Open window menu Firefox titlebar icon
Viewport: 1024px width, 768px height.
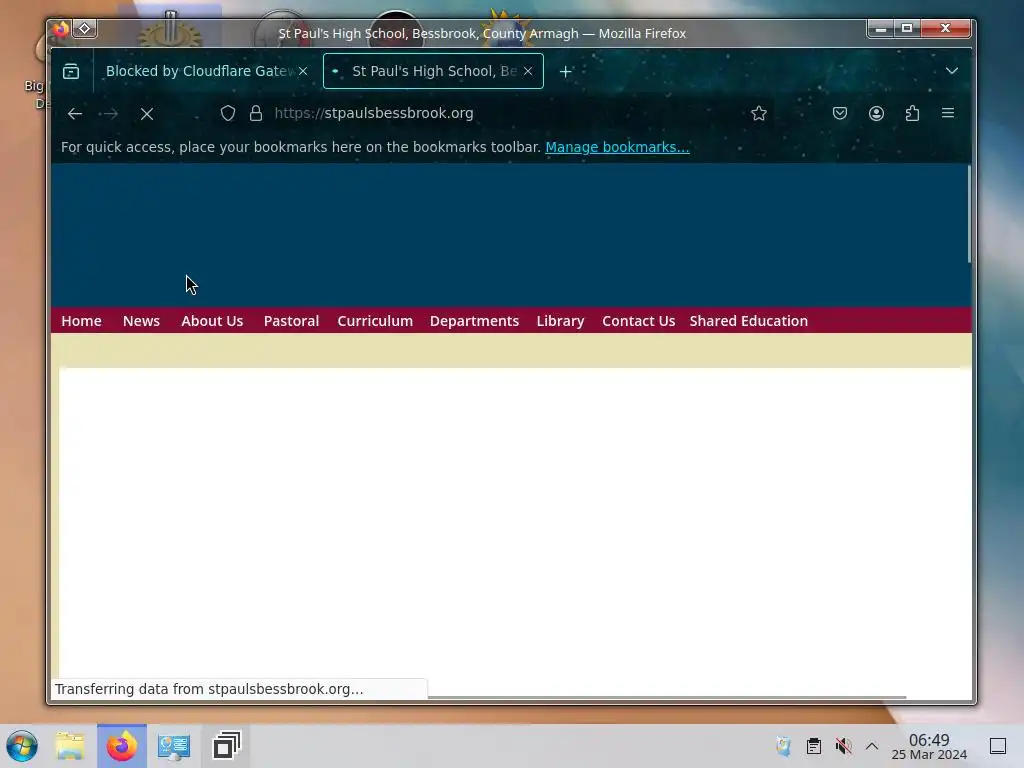tap(61, 29)
